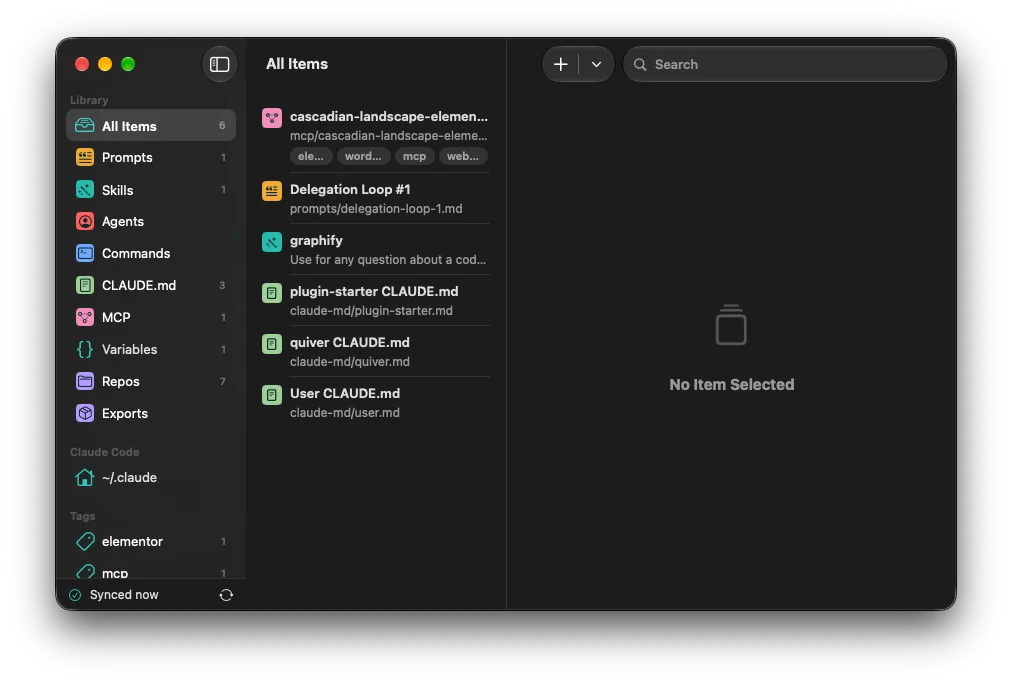Click the path claude-md/quiver.md
This screenshot has width=1012, height=684.
click(350, 361)
